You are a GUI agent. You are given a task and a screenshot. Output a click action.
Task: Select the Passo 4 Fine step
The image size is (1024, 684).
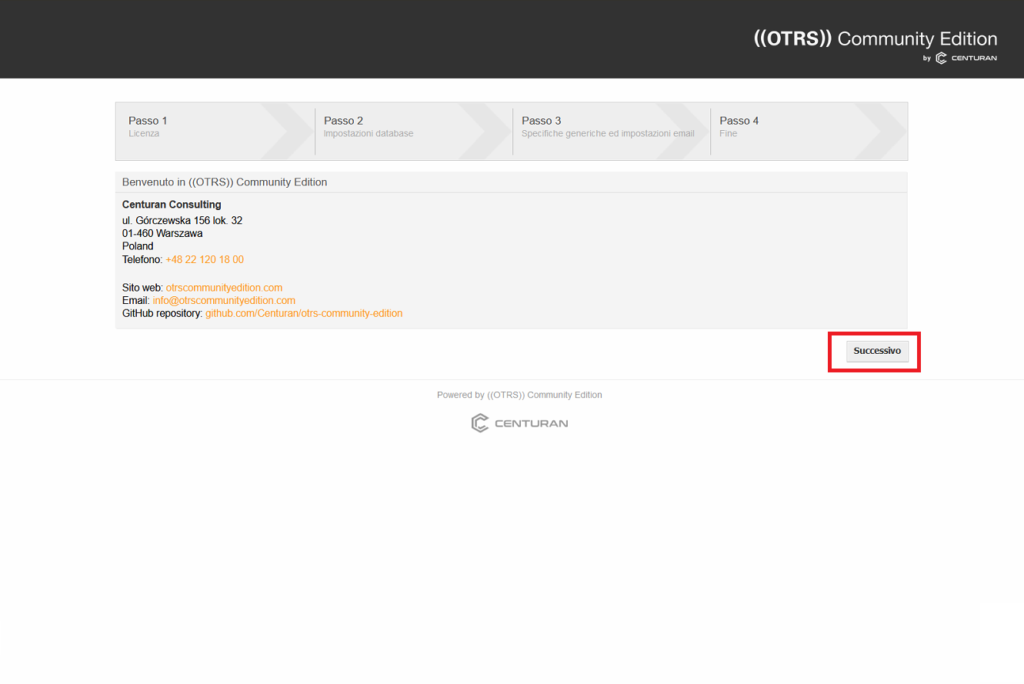tap(808, 131)
